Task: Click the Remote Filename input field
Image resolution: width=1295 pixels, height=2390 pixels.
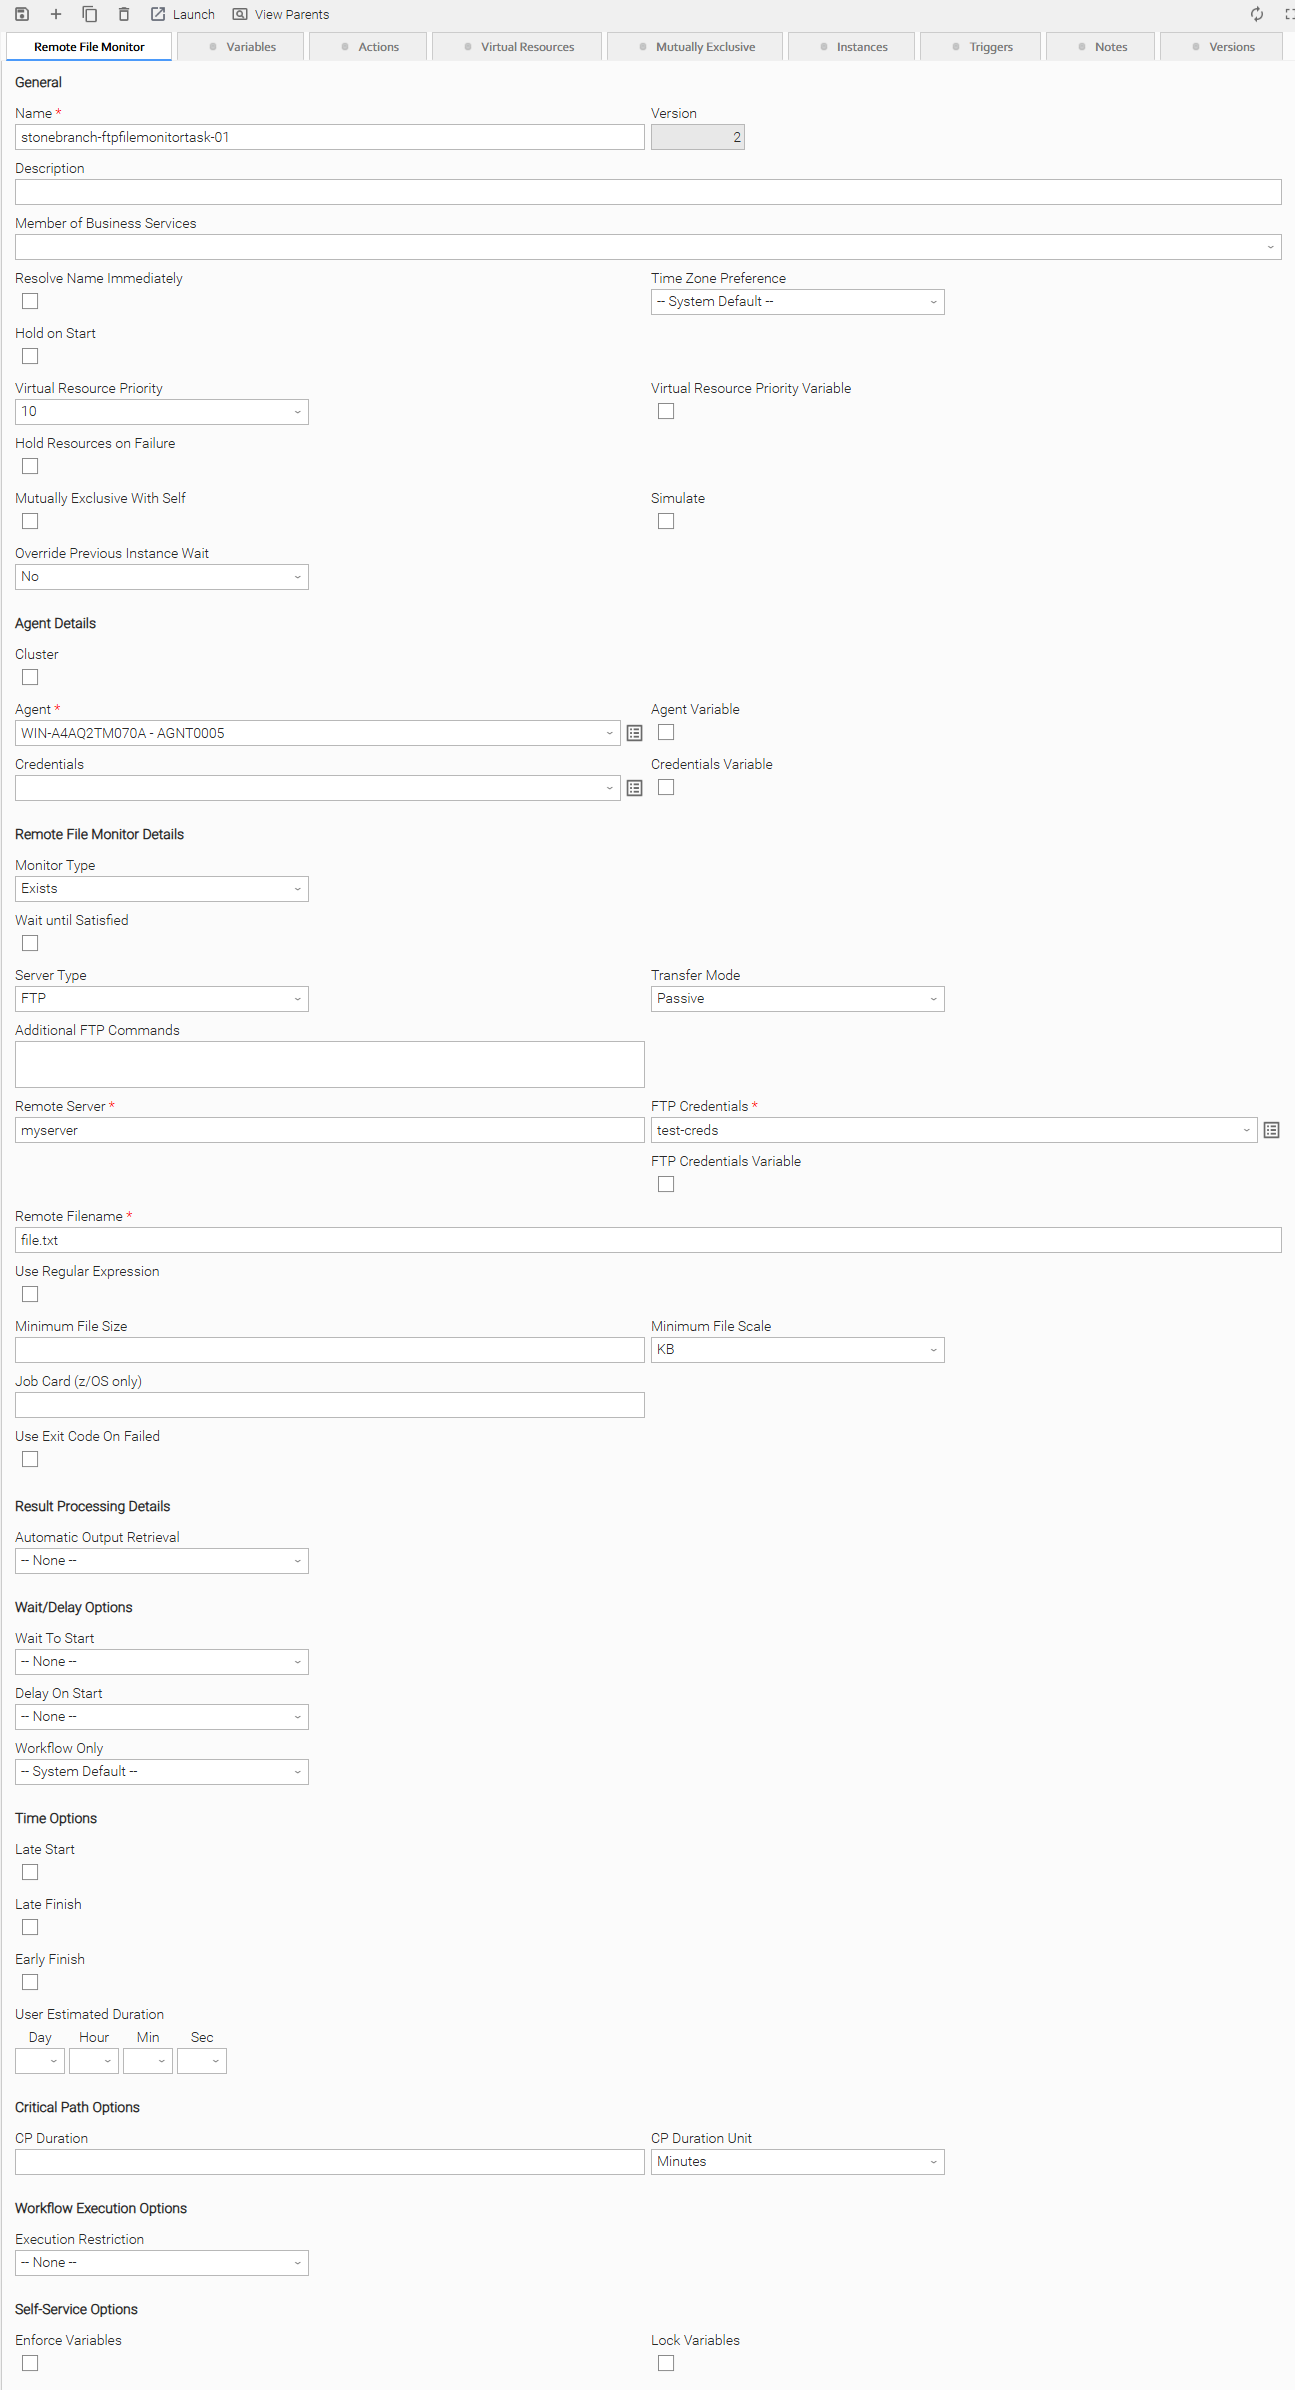Action: click(x=648, y=1240)
